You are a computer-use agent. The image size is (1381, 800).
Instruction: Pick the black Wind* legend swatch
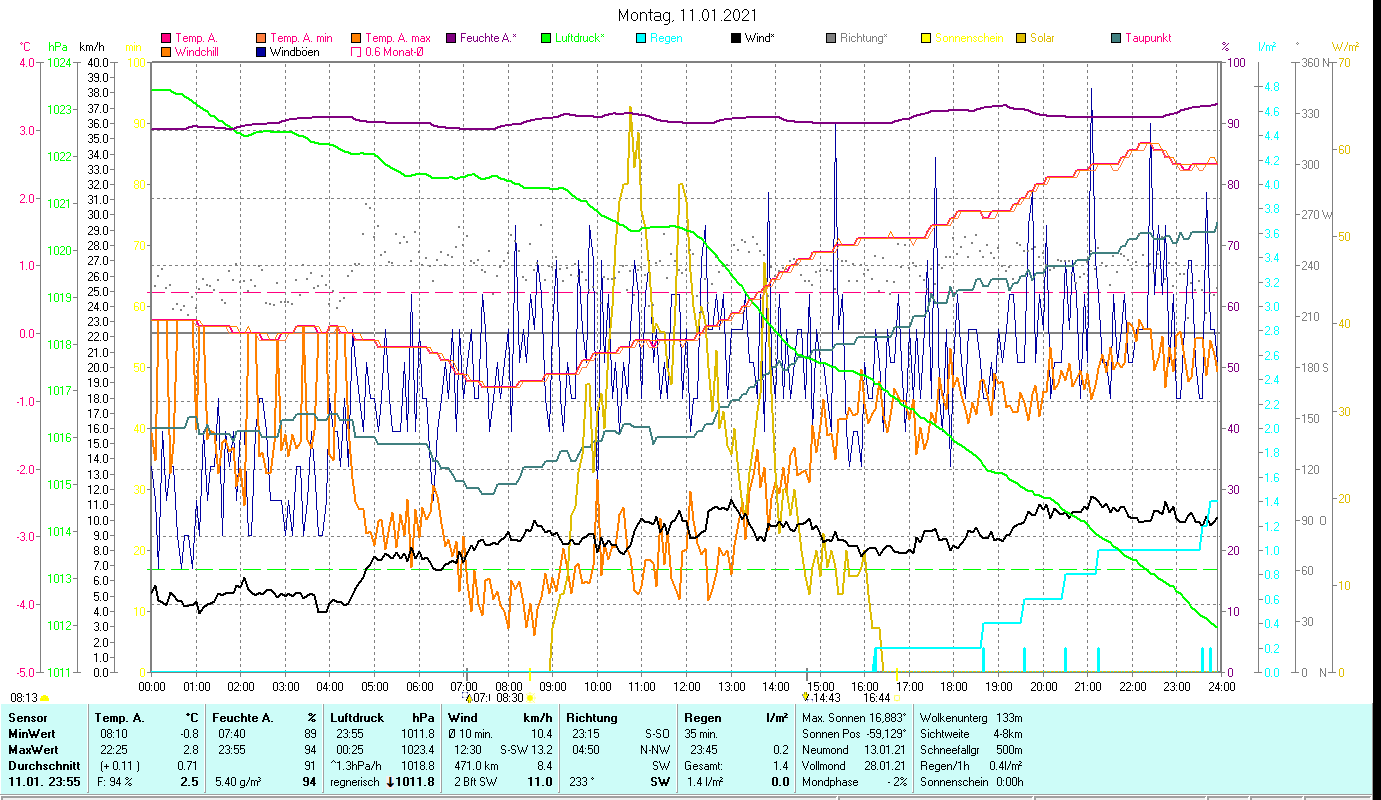736,38
